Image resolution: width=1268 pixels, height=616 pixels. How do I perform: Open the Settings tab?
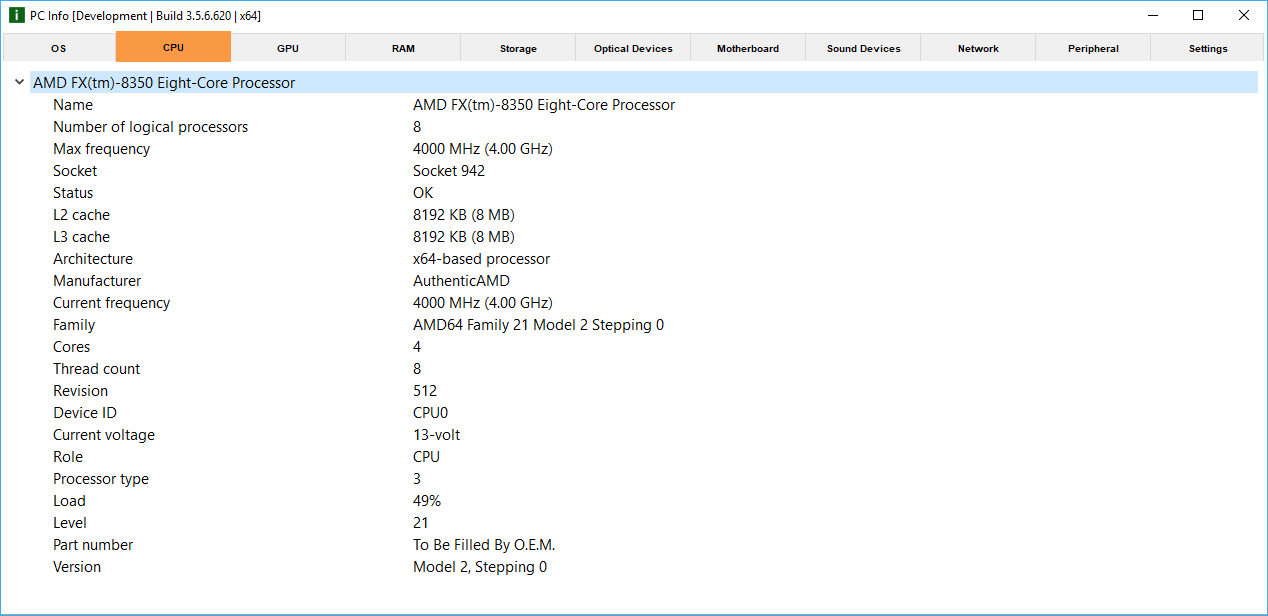1208,48
